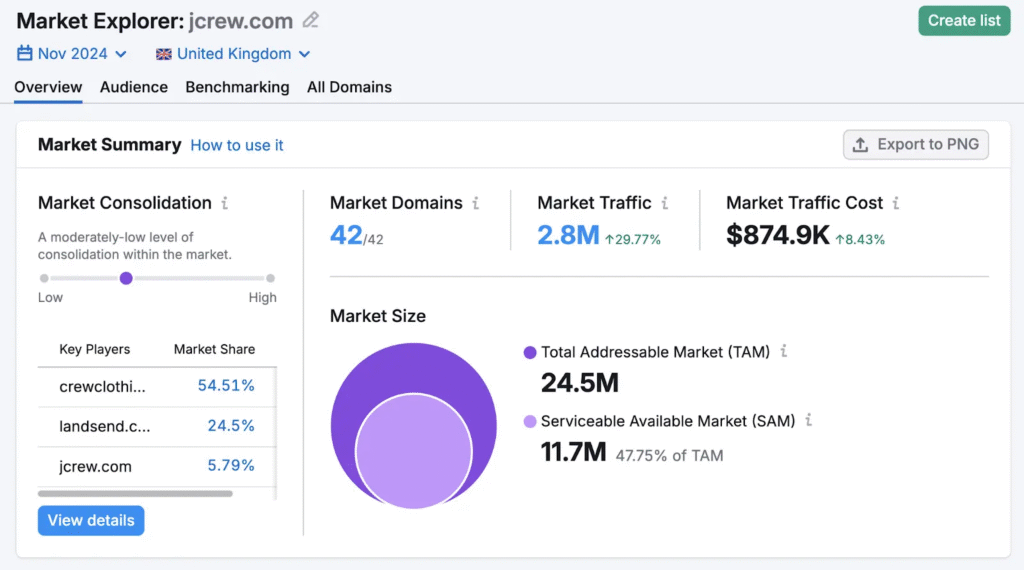The width and height of the screenshot is (1024, 570).
Task: Click the $874.9K traffic cost value
Action: coord(778,235)
